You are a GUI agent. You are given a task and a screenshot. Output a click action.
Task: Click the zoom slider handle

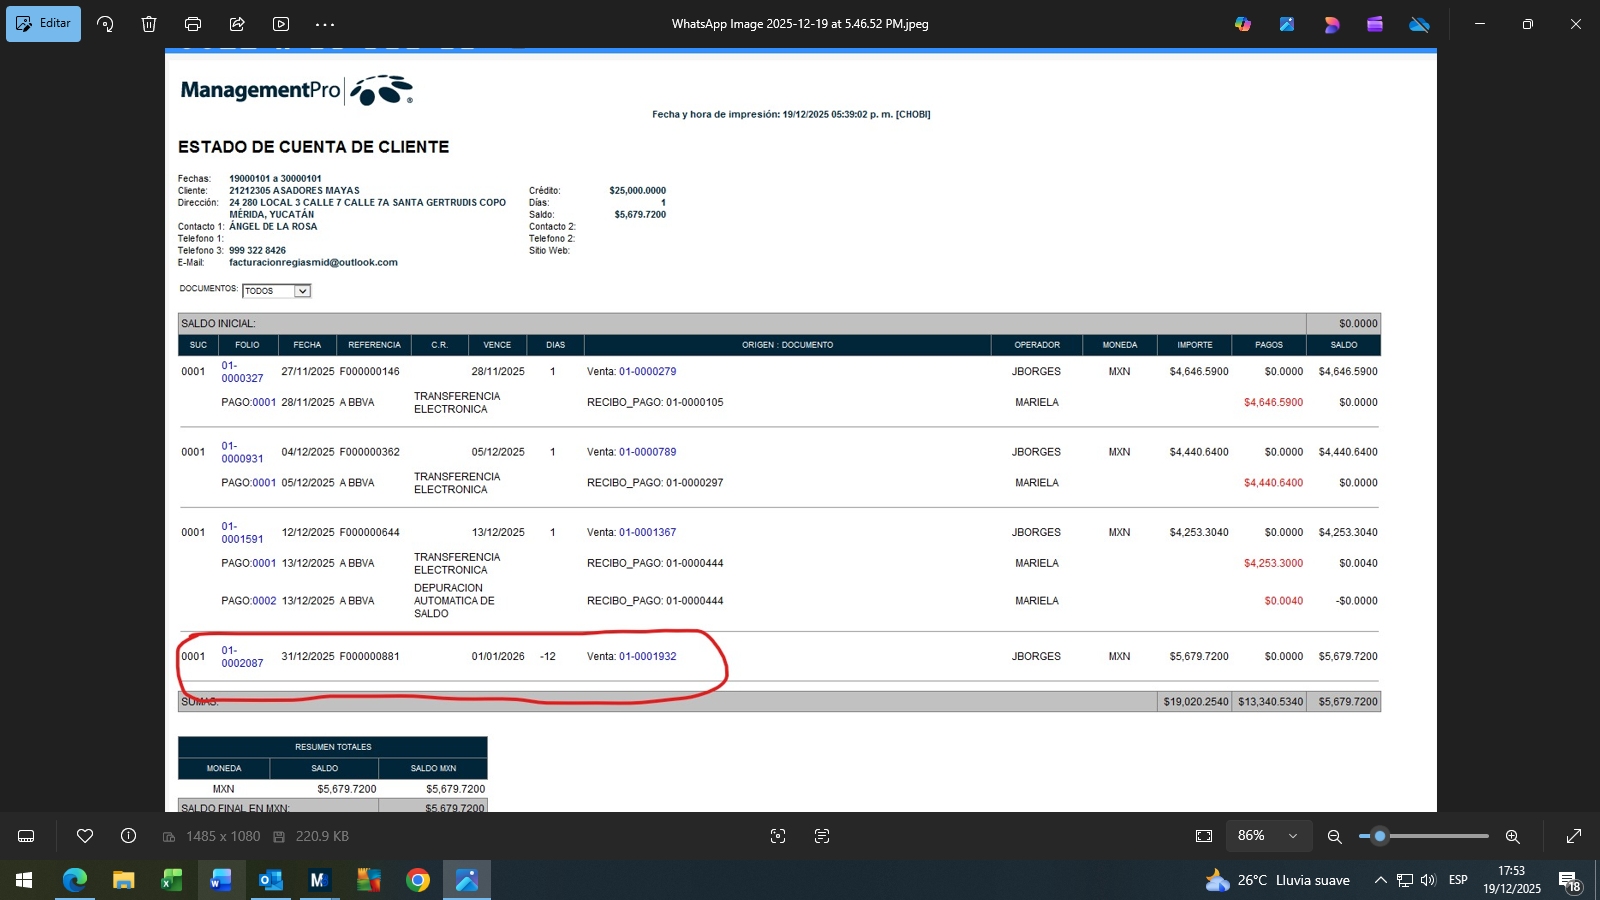pos(1380,836)
